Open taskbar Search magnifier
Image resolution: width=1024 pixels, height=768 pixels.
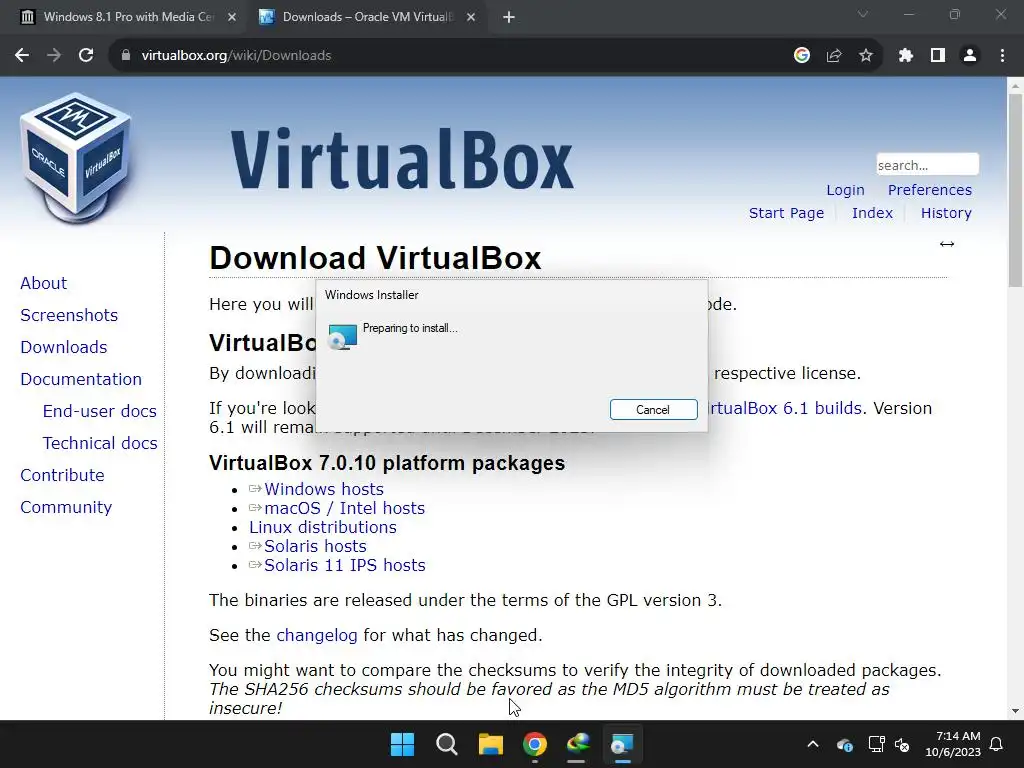coord(447,744)
